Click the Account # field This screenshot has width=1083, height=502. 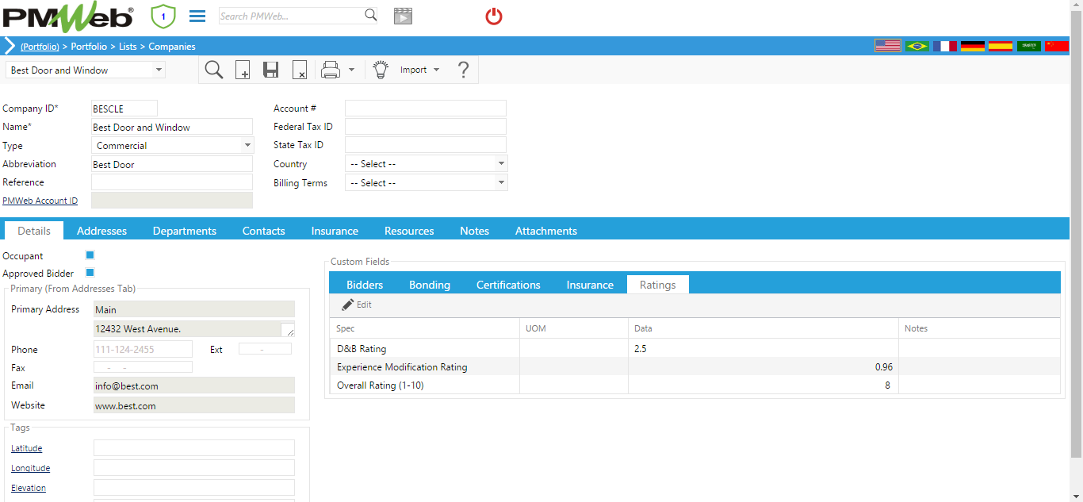pos(425,108)
